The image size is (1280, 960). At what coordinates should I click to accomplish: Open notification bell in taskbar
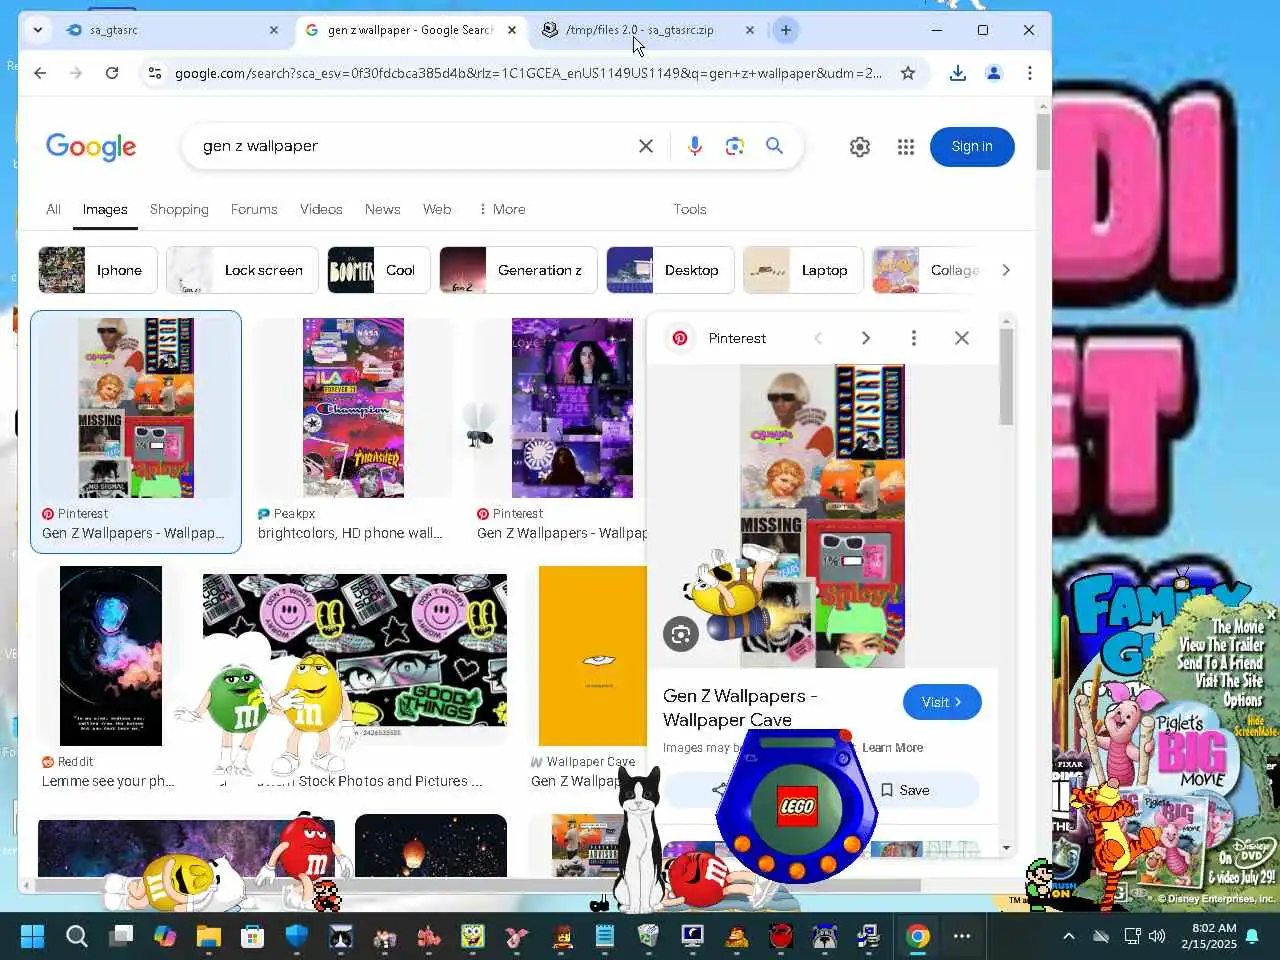(1252, 936)
